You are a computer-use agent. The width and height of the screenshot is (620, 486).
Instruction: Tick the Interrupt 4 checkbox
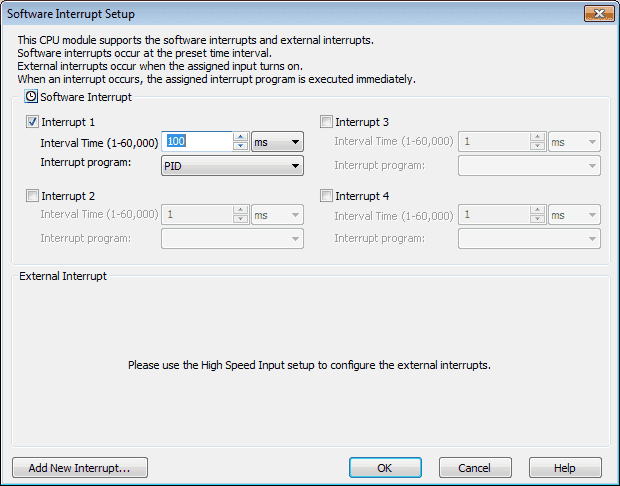(326, 195)
